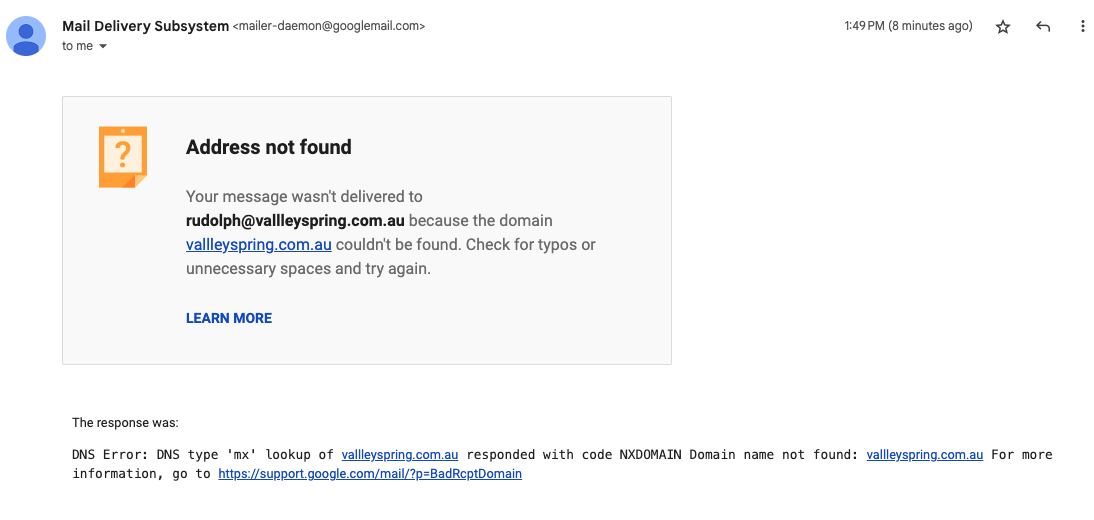The image size is (1094, 520).
Task: Click the orange question mark icon
Action: click(x=123, y=156)
